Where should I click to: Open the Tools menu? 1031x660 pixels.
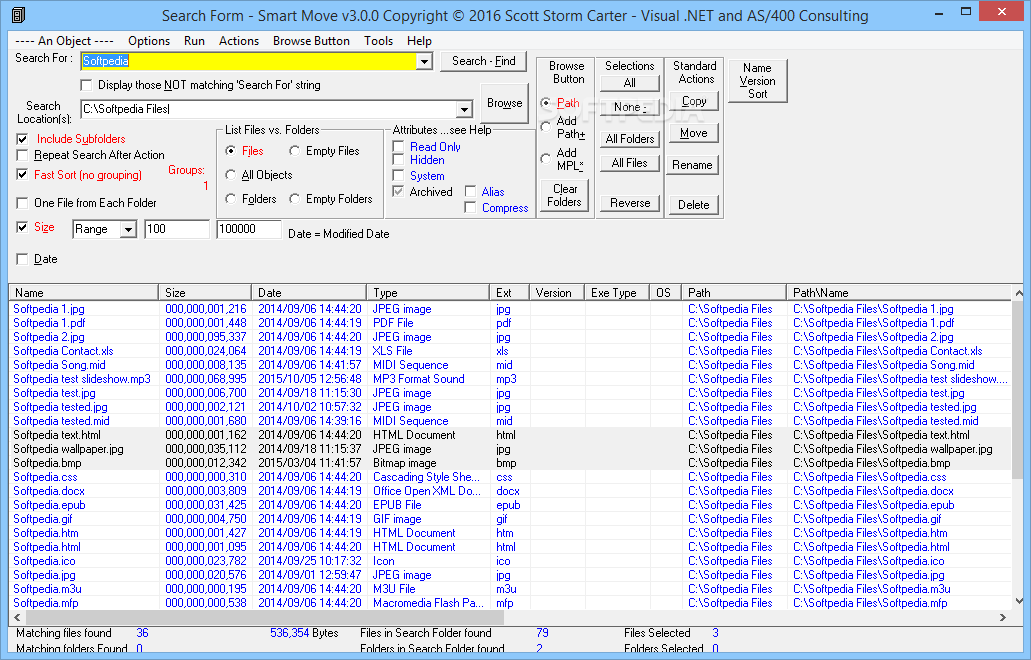[x=379, y=41]
